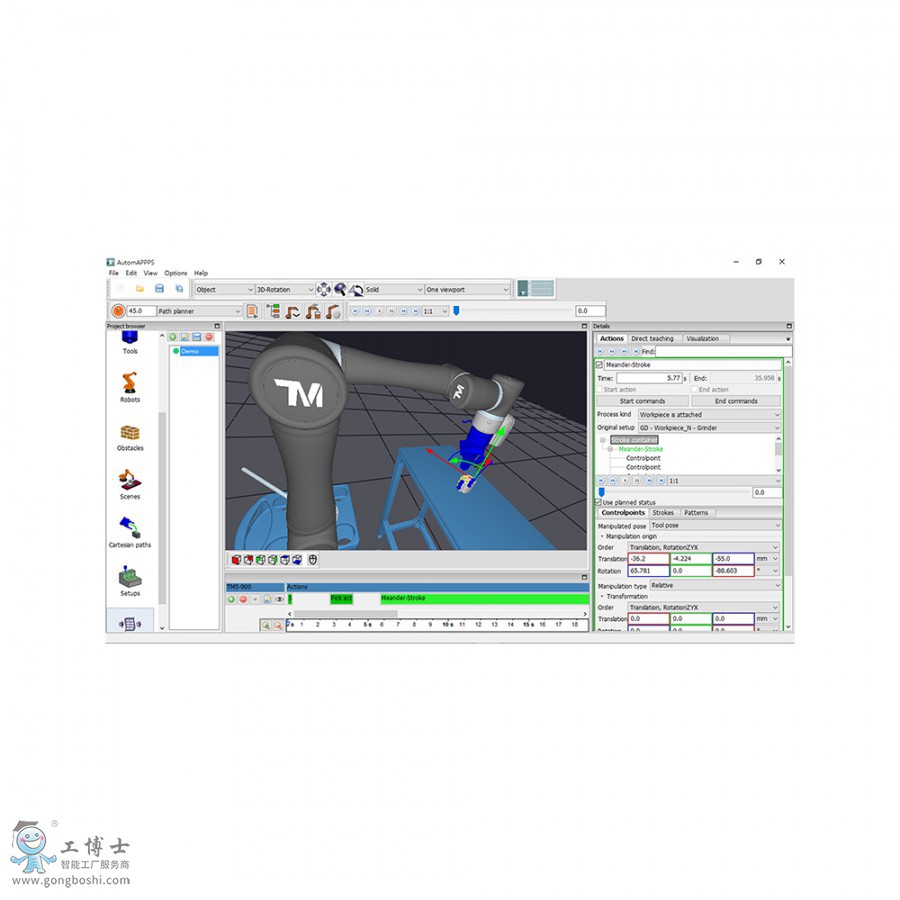This screenshot has width=900, height=900.
Task: Click the Find input field
Action: pos(723,351)
